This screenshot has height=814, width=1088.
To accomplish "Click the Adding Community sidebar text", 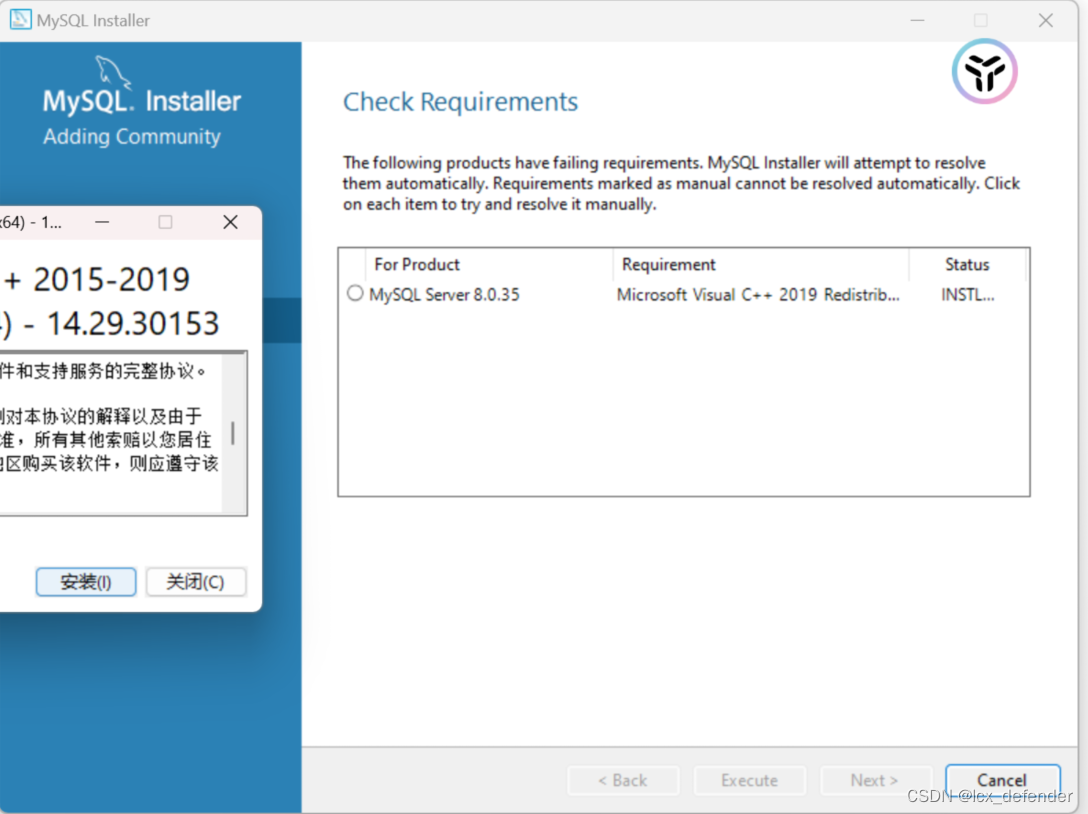I will [132, 137].
